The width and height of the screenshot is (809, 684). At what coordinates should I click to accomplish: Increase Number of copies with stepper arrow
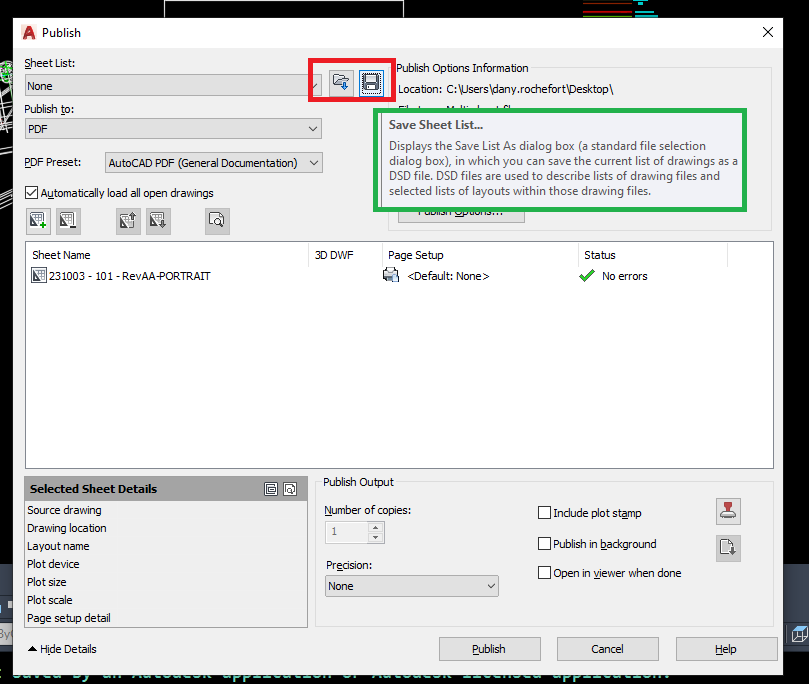(x=377, y=526)
